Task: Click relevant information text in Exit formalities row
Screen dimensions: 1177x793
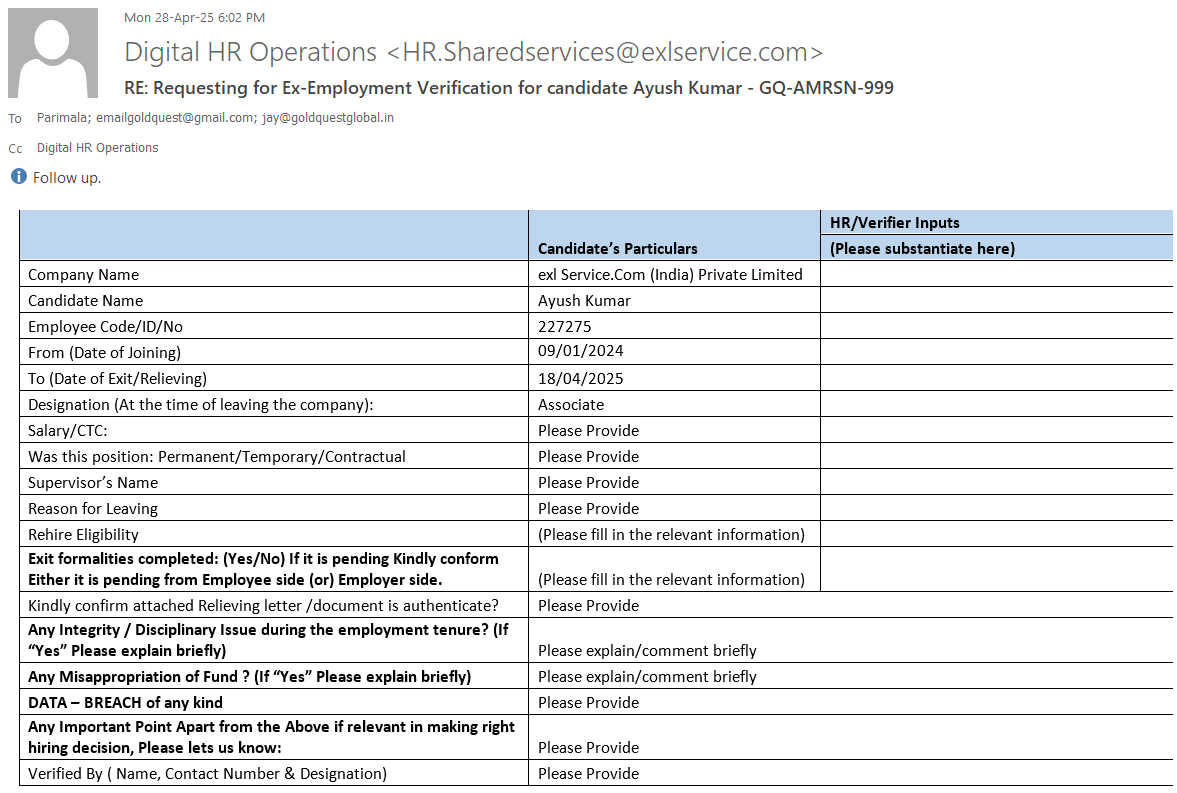Action: [x=671, y=580]
